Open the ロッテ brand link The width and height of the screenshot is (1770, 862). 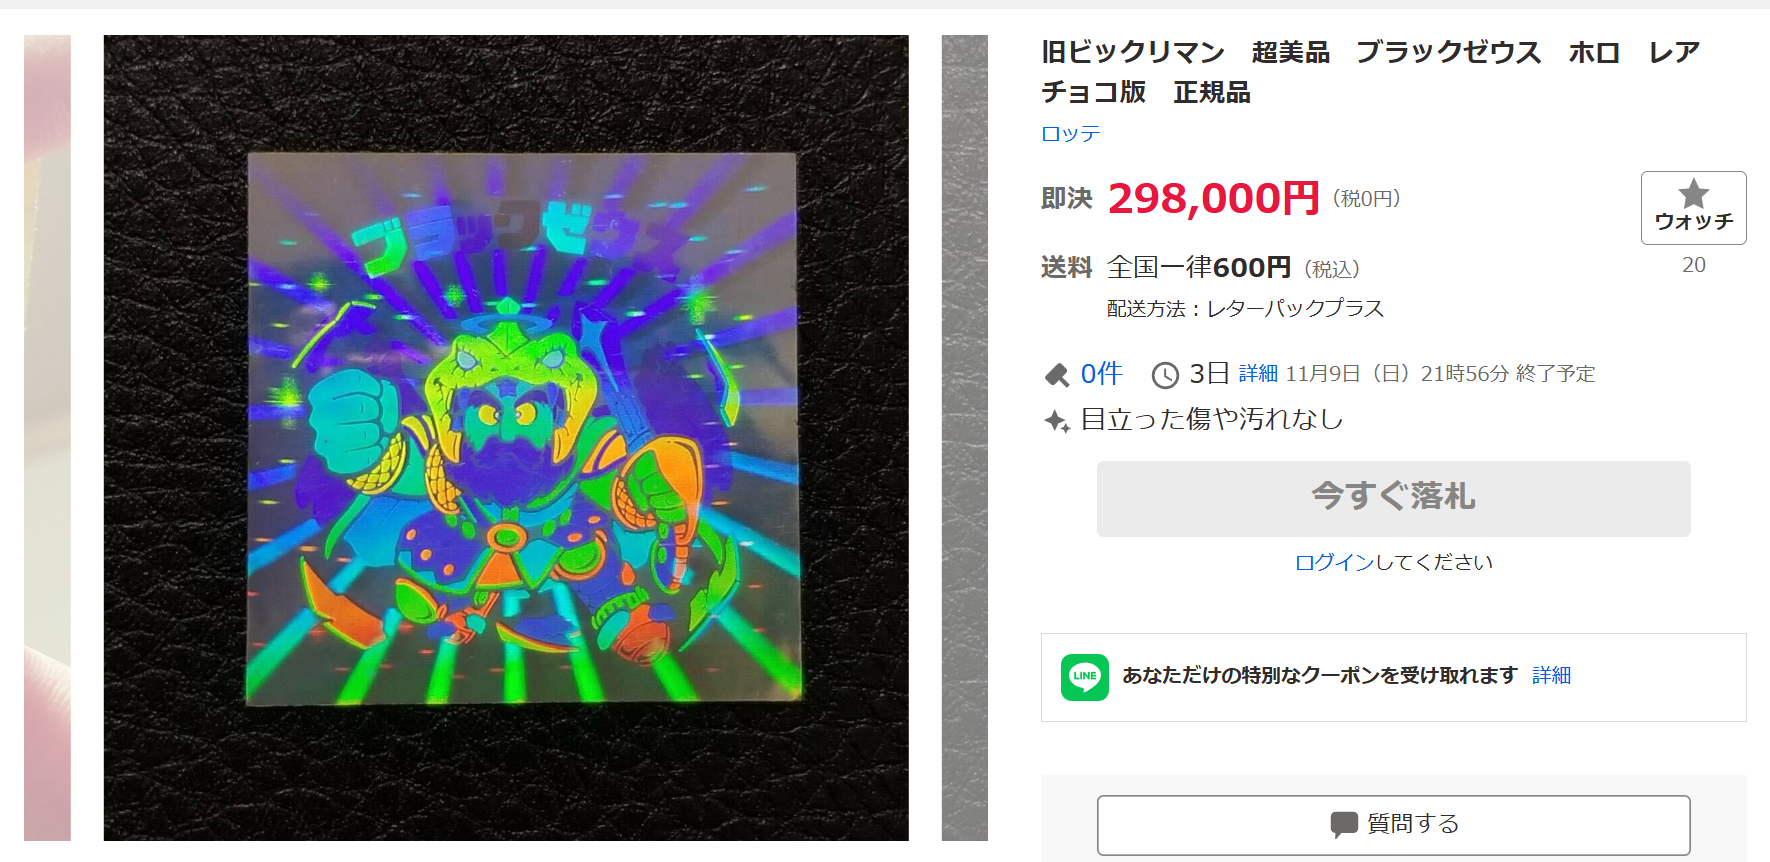tap(1070, 133)
